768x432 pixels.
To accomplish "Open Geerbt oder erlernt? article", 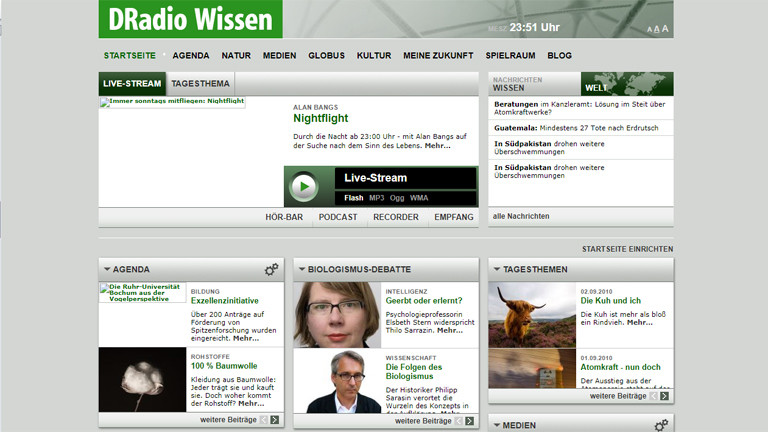I will click(424, 301).
